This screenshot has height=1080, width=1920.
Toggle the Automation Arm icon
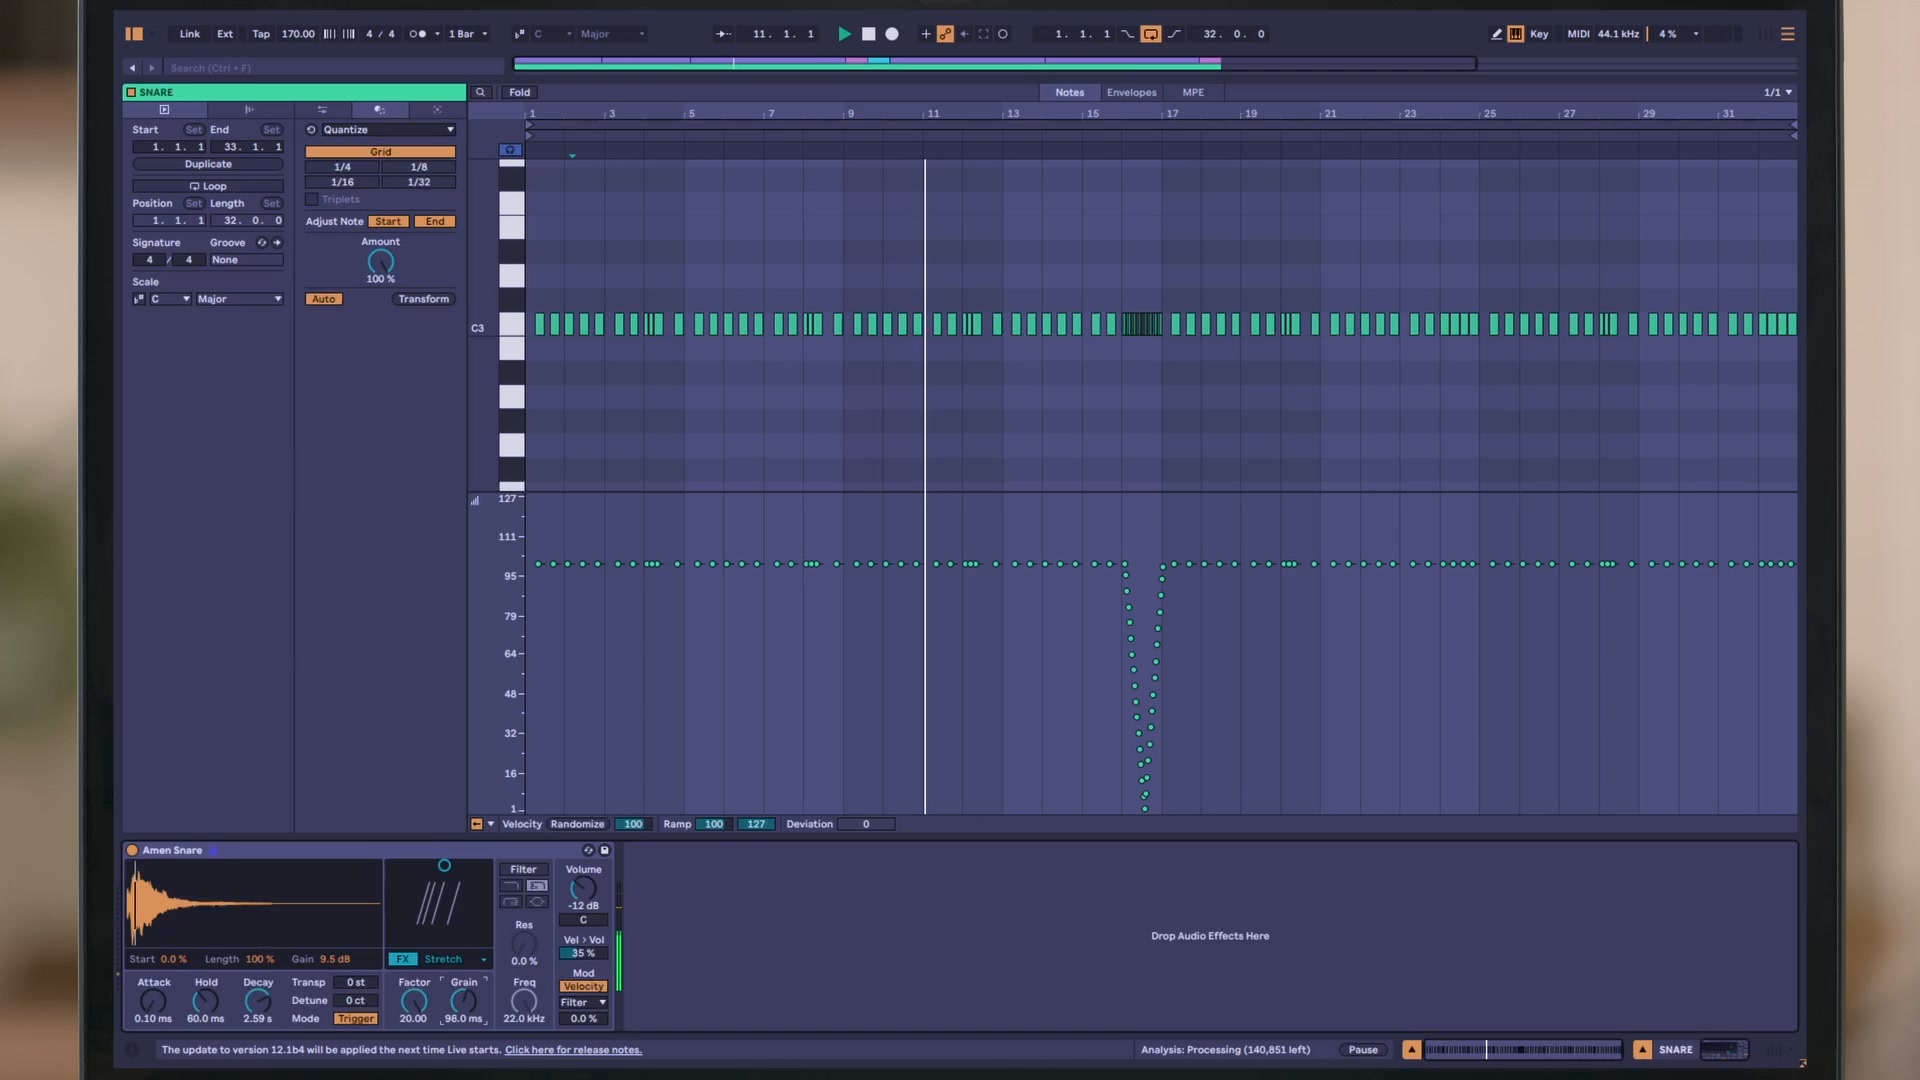pyautogui.click(x=945, y=34)
